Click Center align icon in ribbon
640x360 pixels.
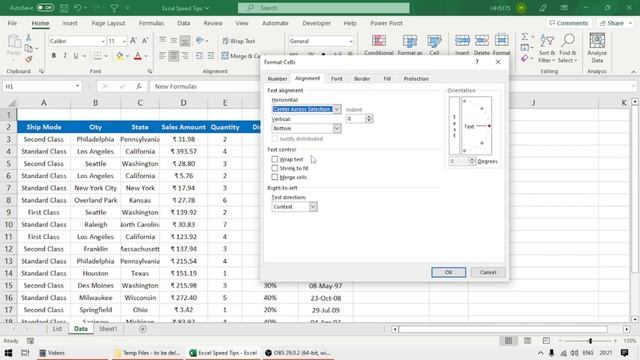pos(173,56)
